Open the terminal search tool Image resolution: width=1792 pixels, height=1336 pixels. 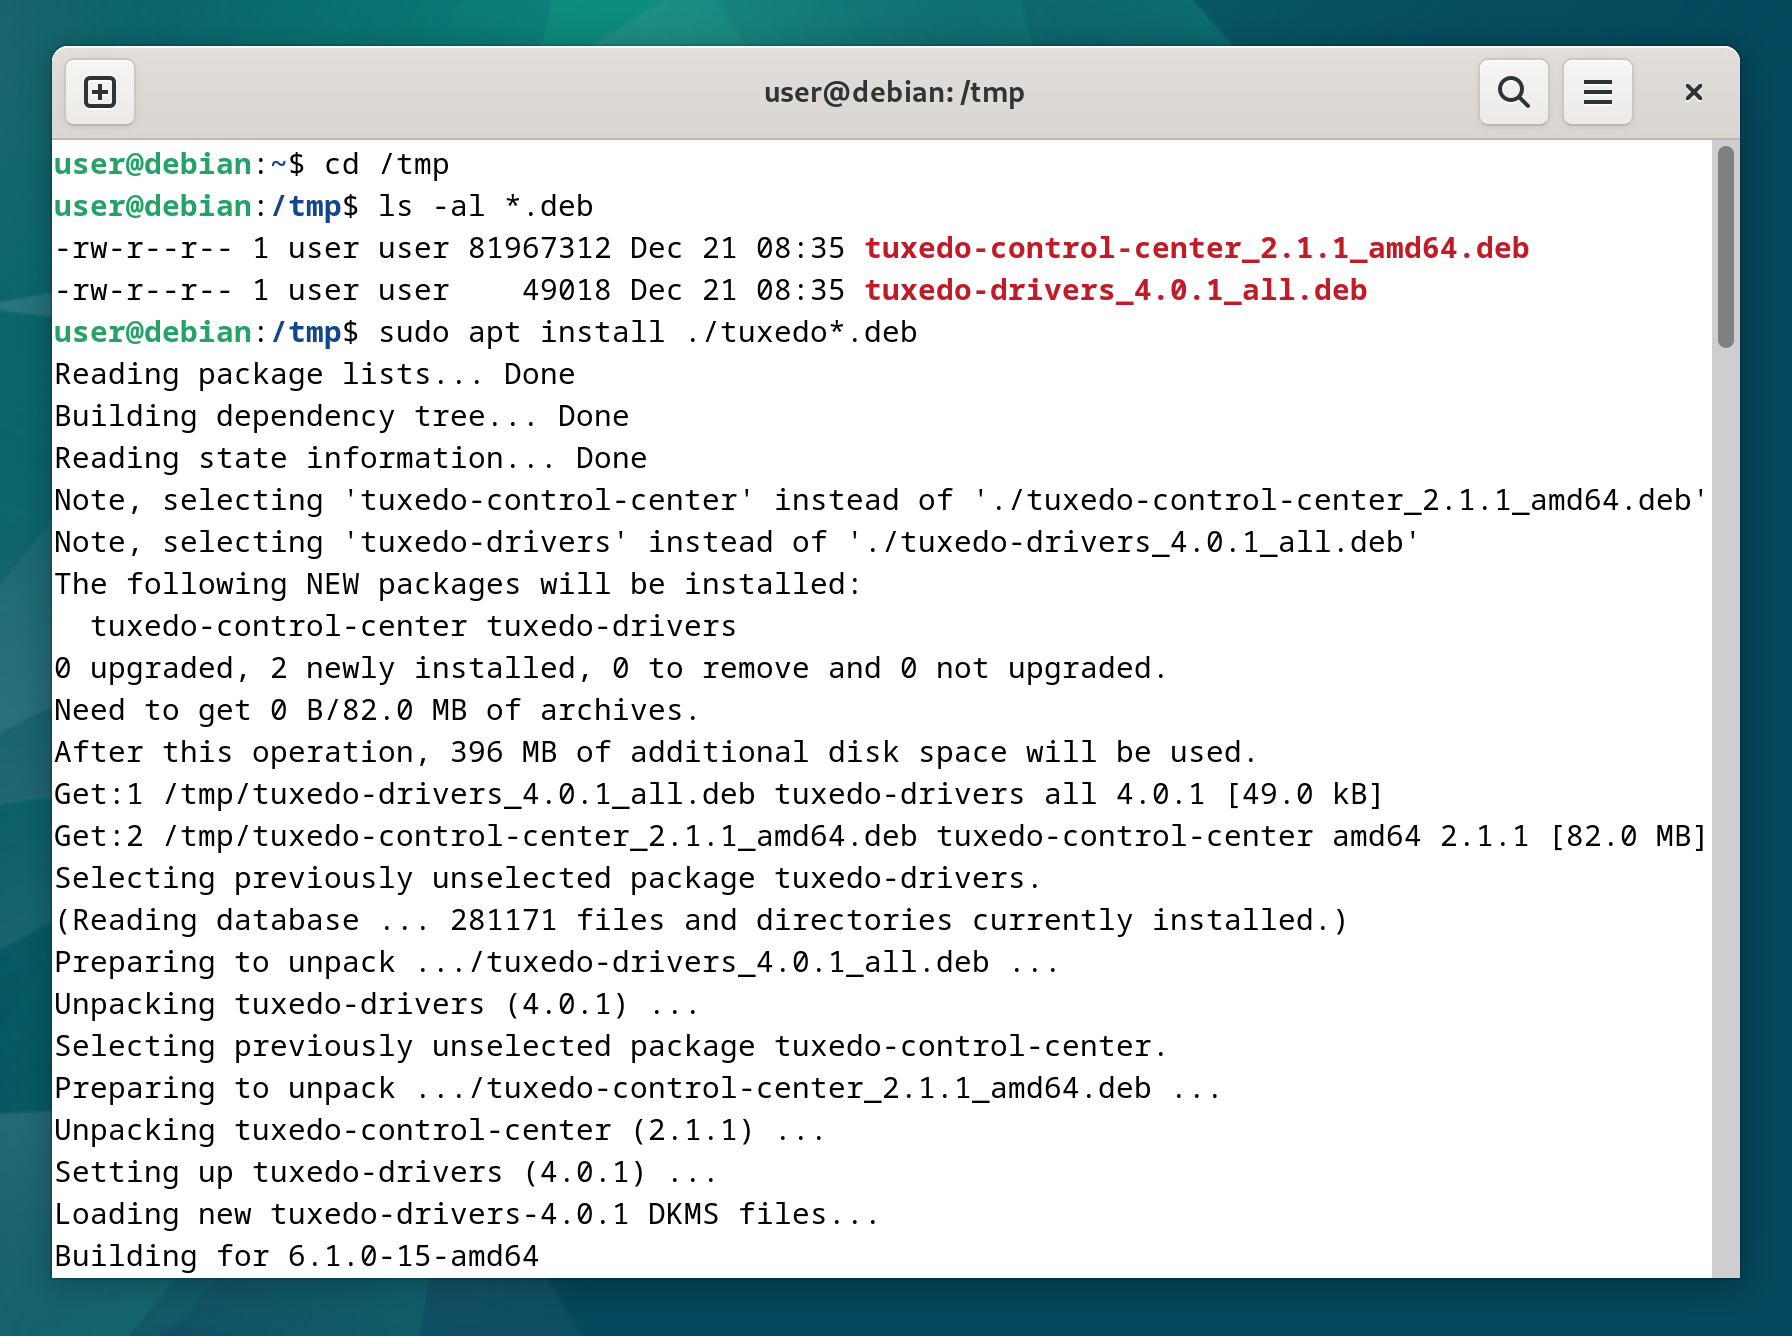[1513, 92]
